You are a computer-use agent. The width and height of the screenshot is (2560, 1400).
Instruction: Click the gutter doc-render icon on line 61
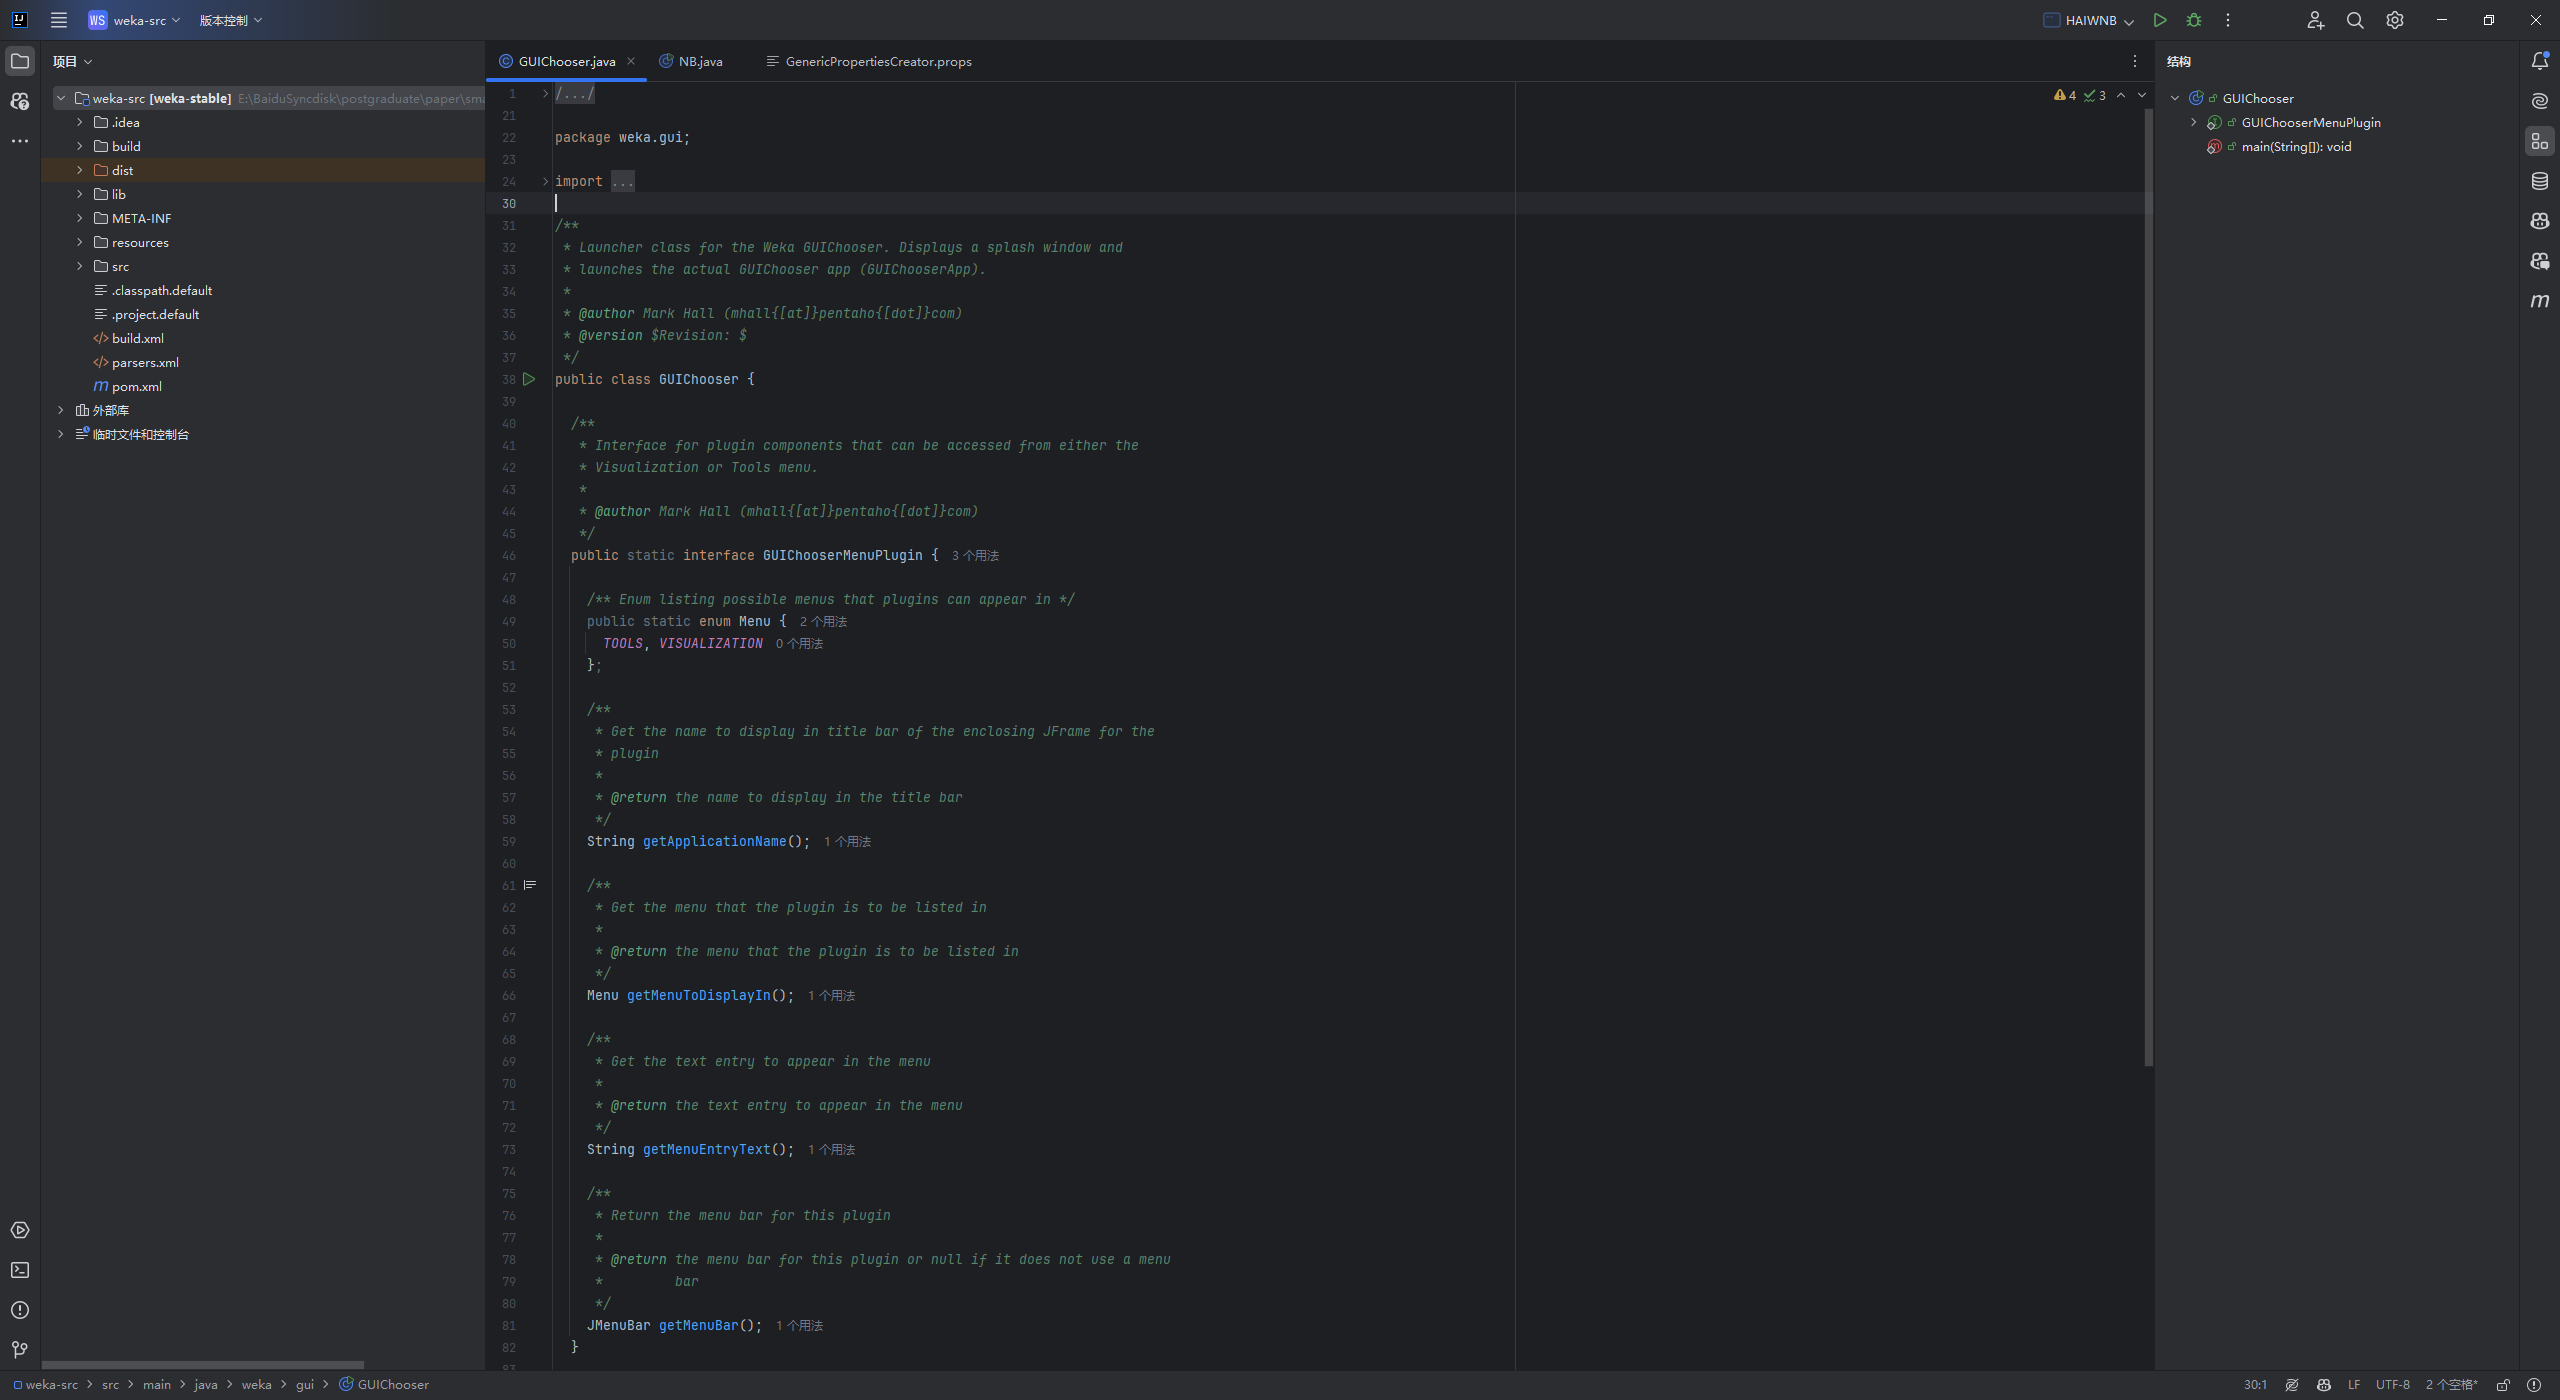point(530,885)
